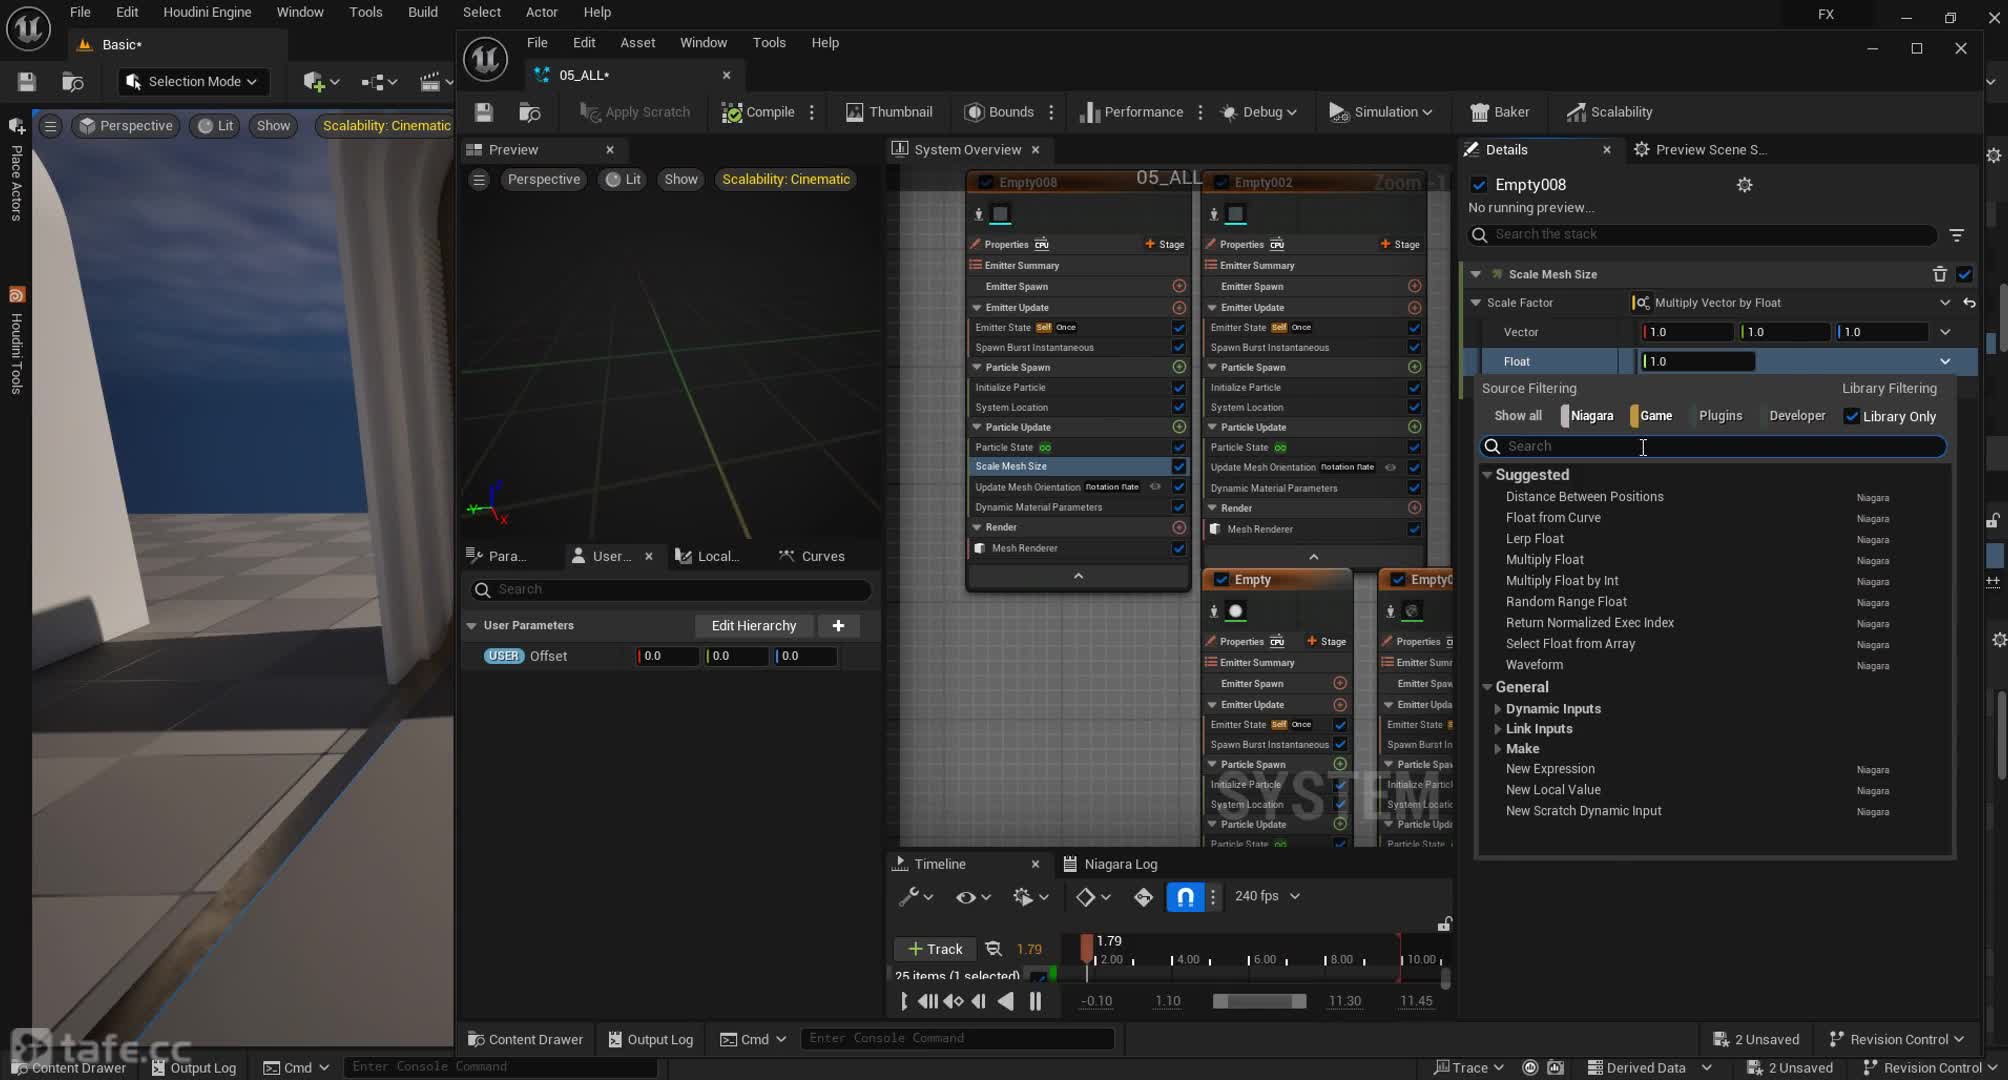Uncheck Scale Mesh Size module in Details

click(x=1965, y=274)
